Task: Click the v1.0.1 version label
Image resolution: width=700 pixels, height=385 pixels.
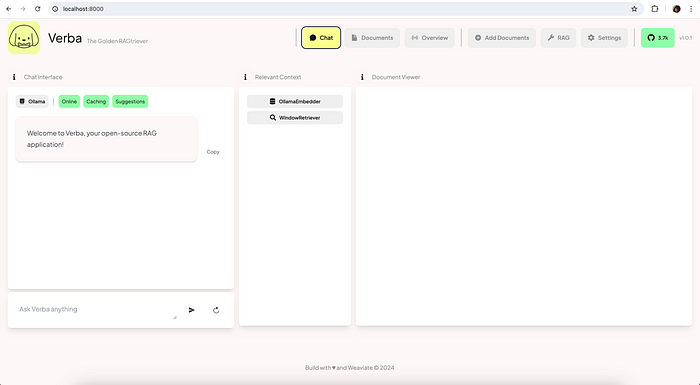Action: 685,38
